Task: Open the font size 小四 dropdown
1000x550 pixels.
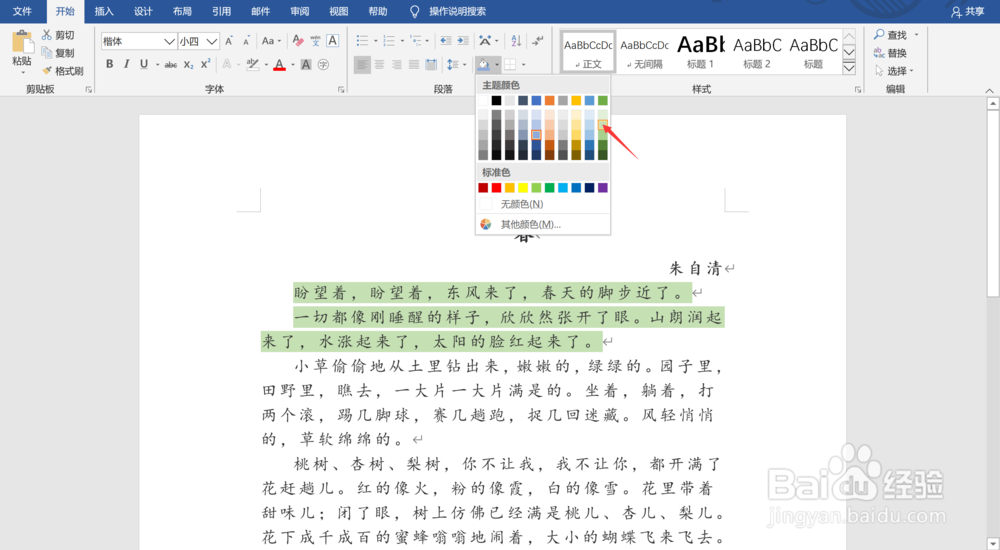Action: coord(212,41)
